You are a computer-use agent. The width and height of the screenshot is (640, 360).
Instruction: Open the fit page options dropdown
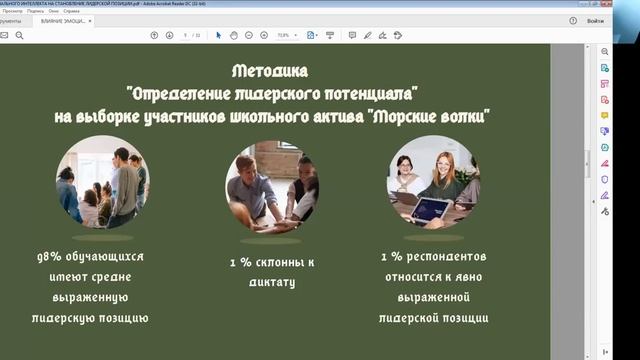pos(312,36)
